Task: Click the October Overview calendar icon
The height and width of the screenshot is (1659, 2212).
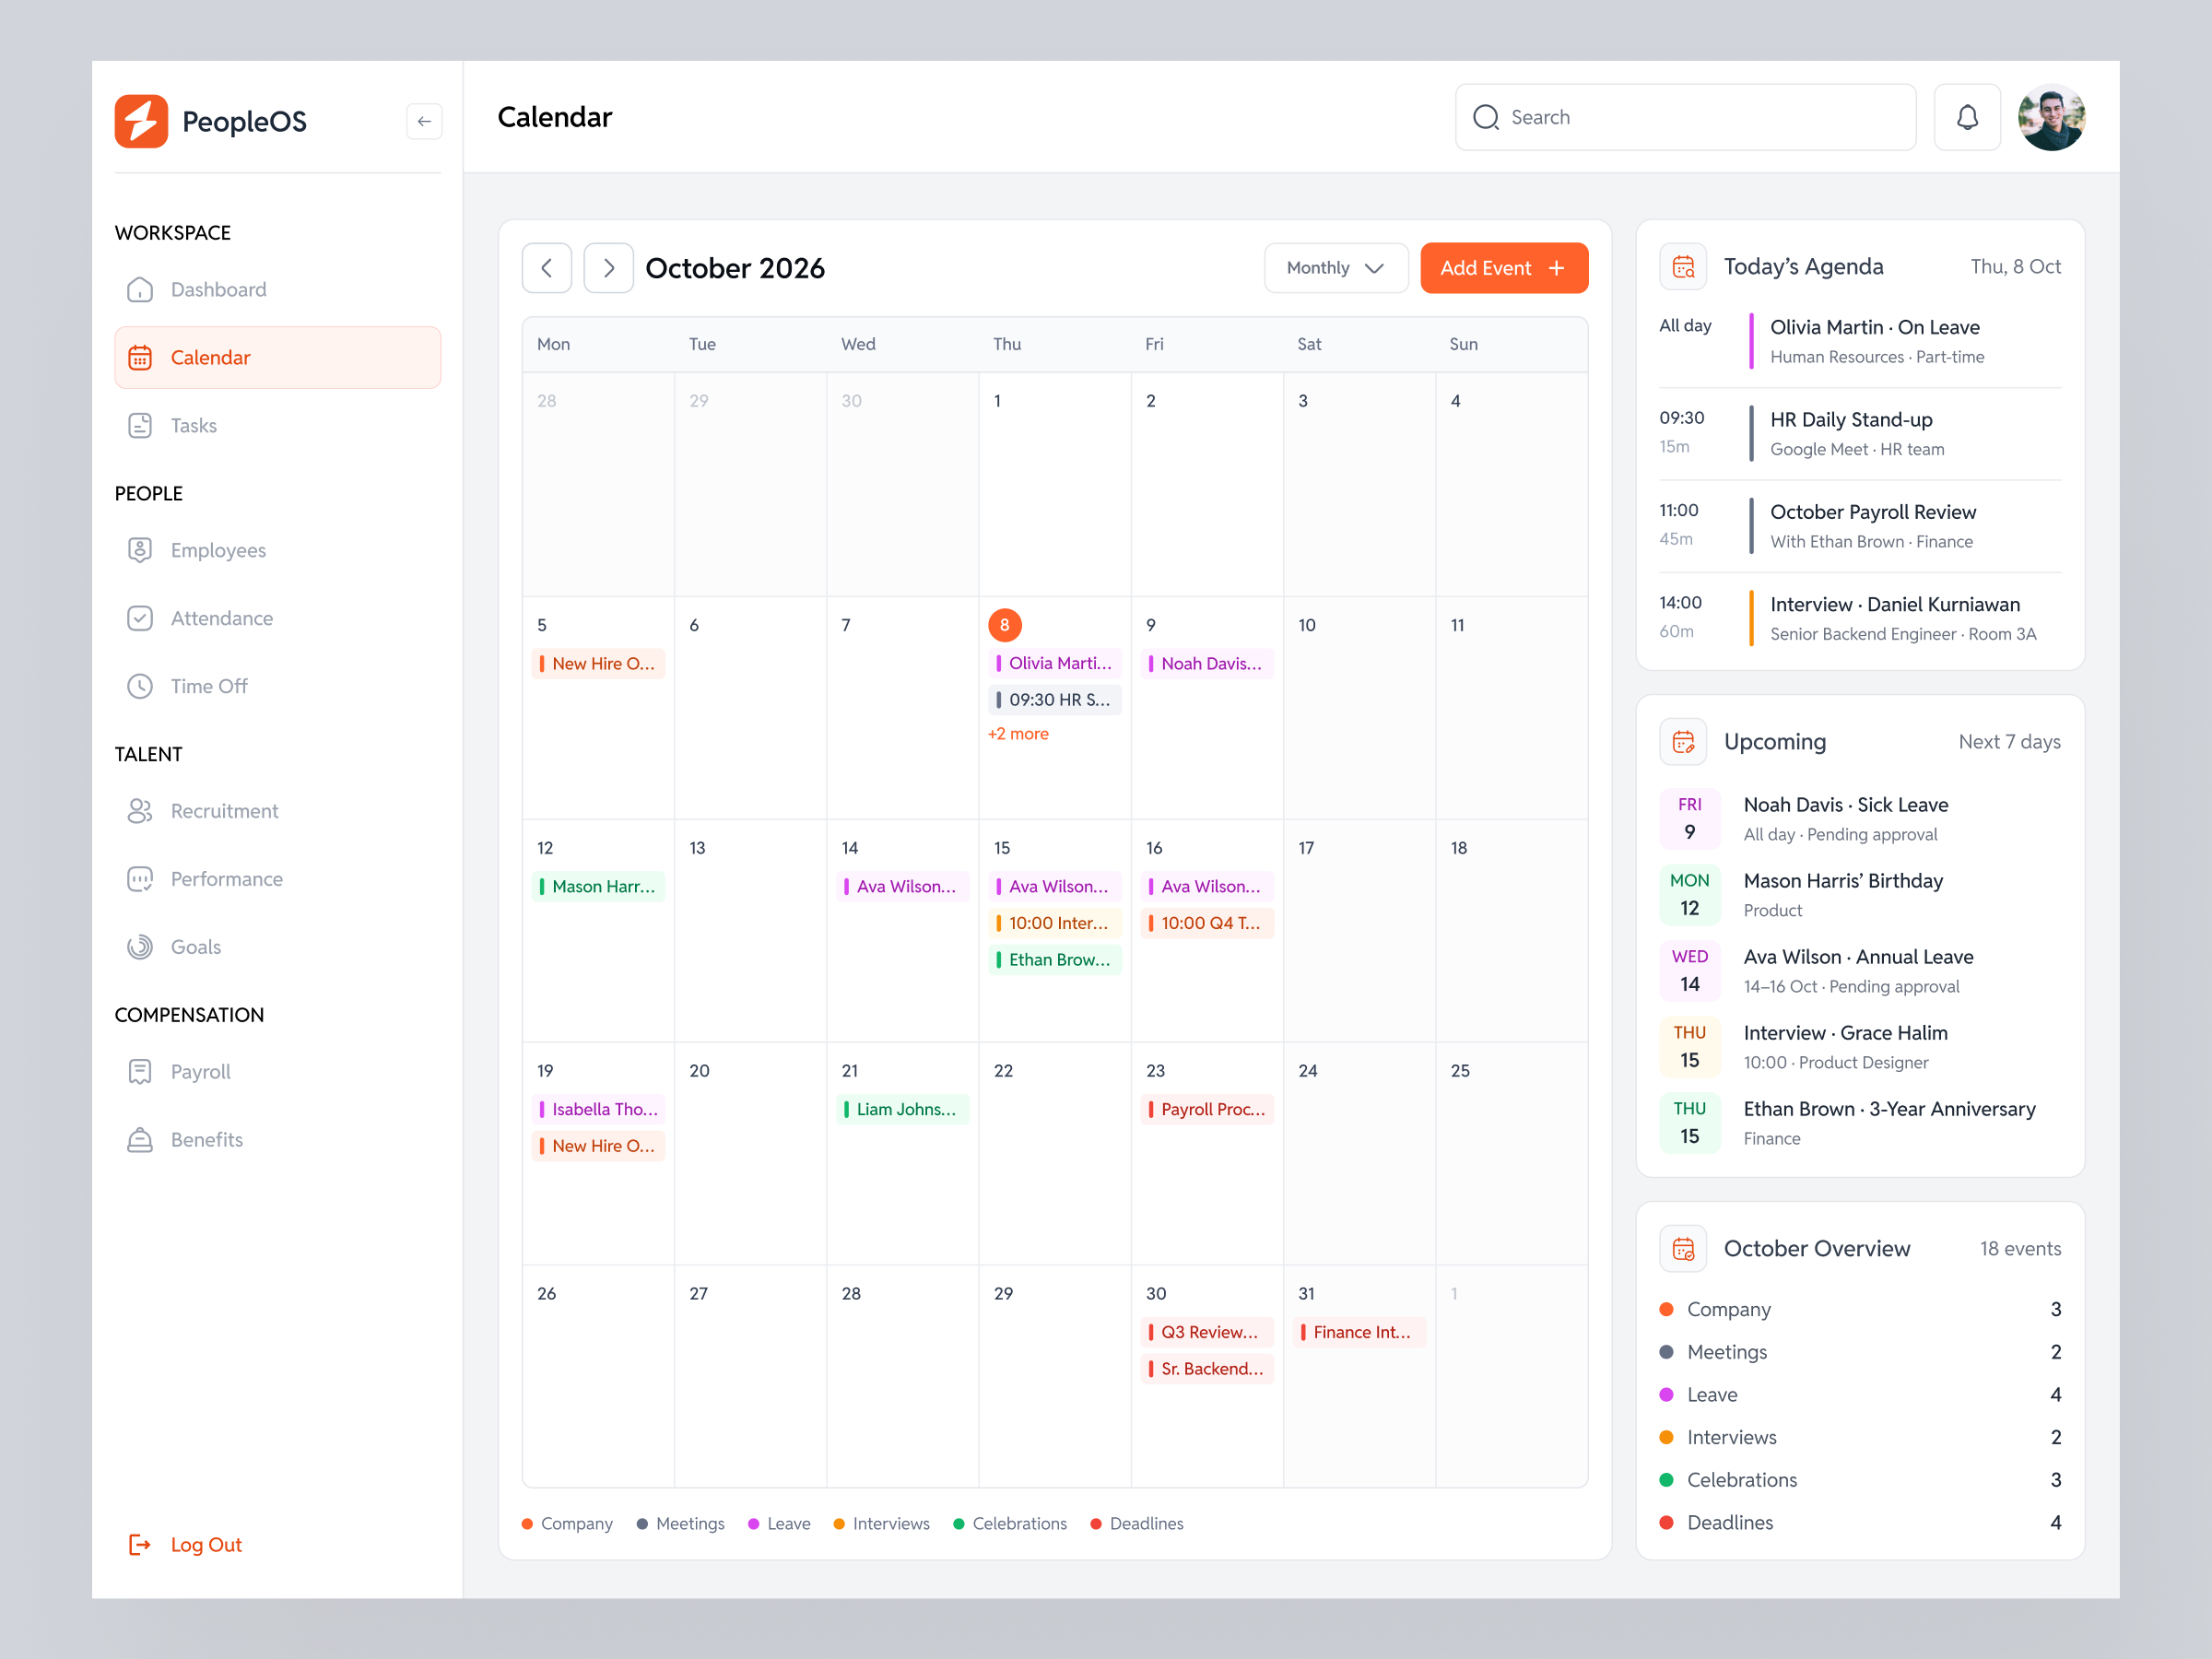Action: click(x=1683, y=1249)
